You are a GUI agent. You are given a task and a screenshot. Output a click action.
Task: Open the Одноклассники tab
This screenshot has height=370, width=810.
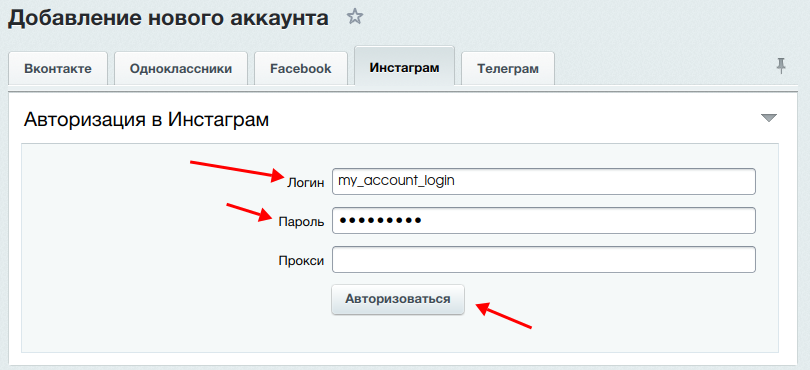click(181, 68)
